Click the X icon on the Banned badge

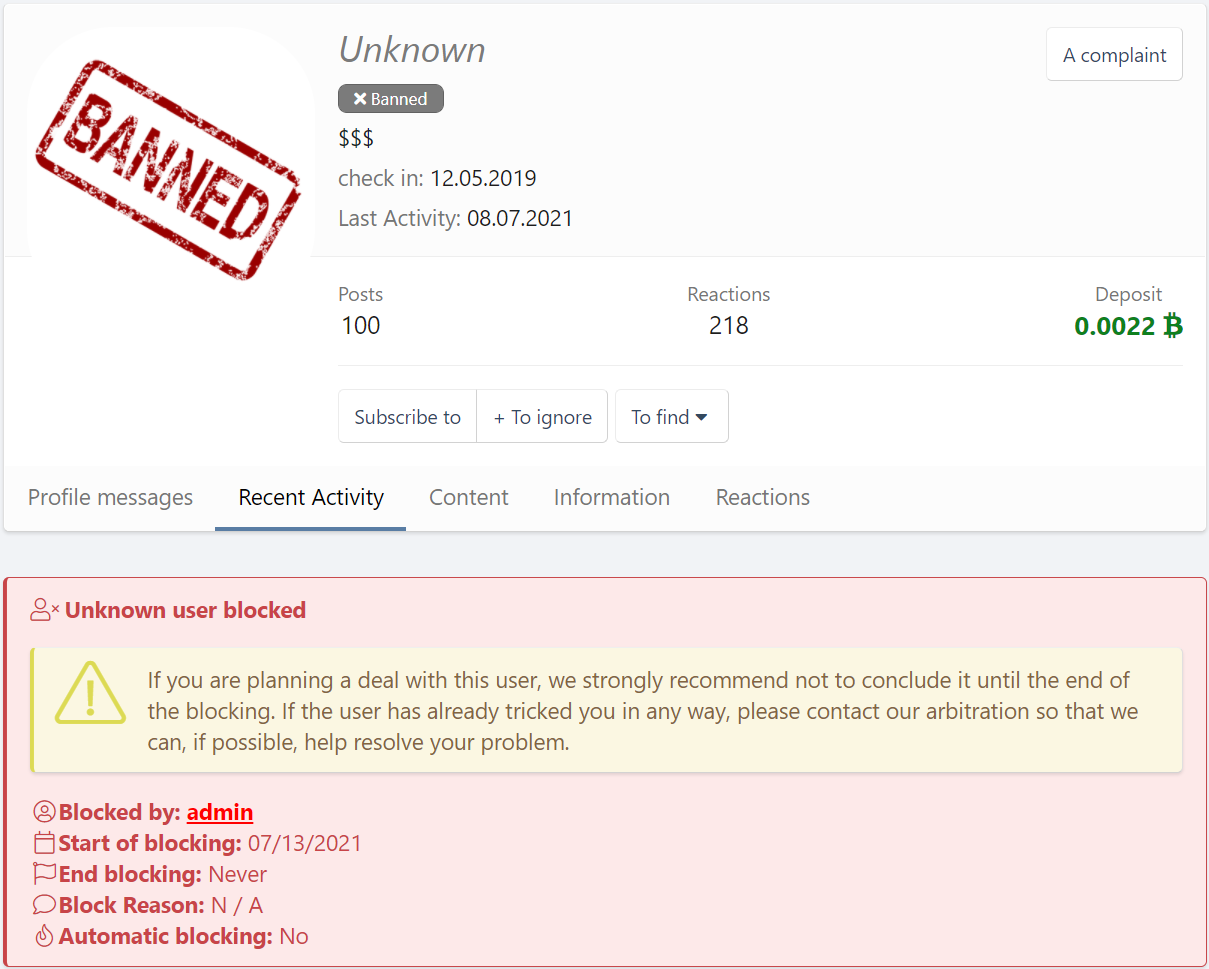[360, 98]
